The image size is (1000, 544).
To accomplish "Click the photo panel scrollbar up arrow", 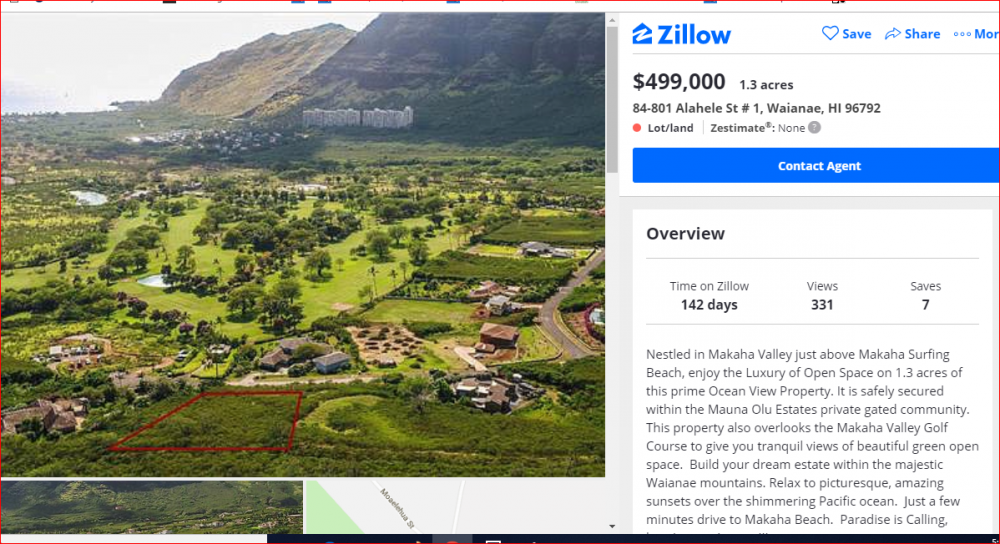I will pyautogui.click(x=612, y=21).
